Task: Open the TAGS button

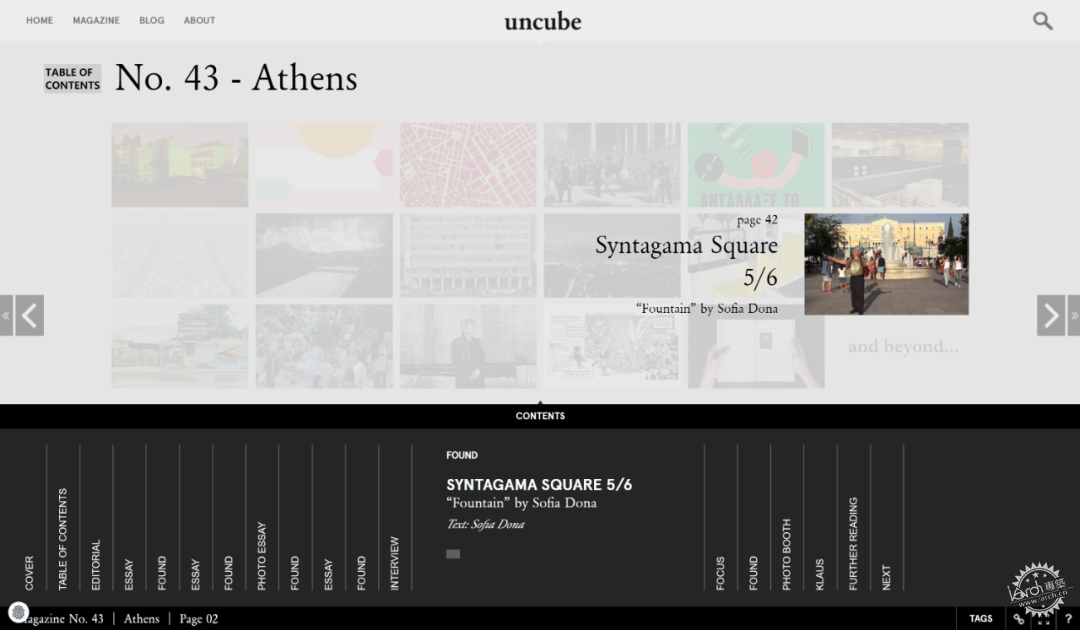Action: [x=981, y=619]
